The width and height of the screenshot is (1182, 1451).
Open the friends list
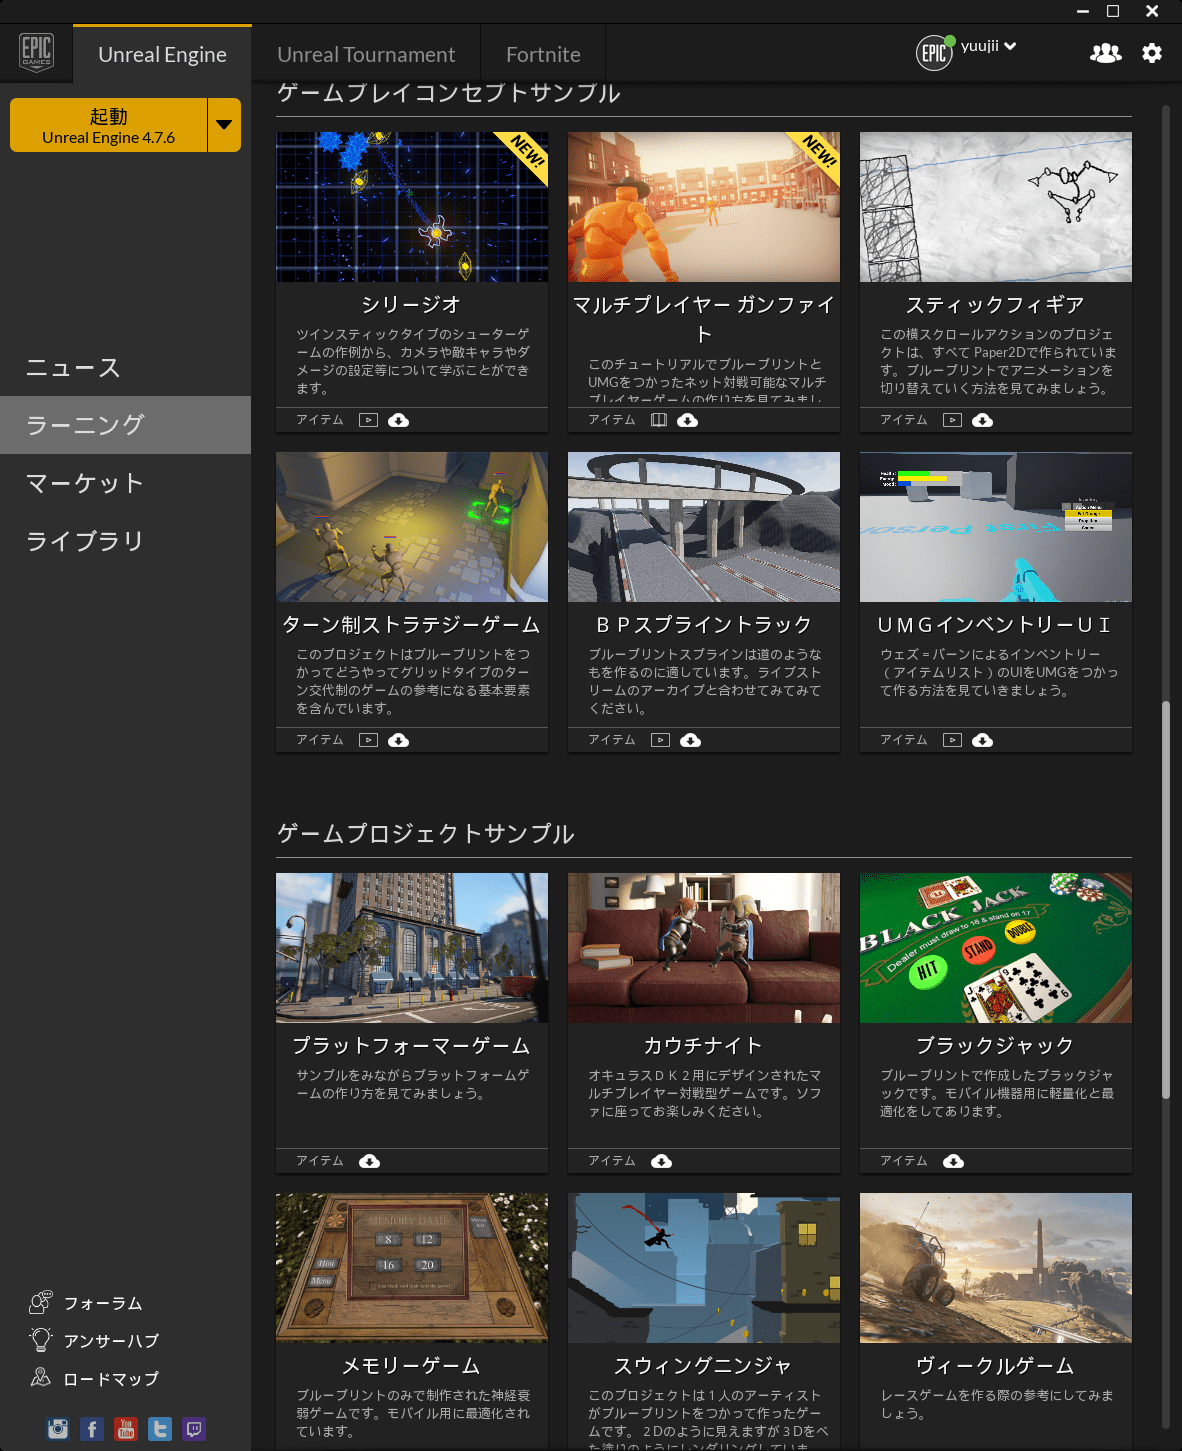click(x=1104, y=53)
